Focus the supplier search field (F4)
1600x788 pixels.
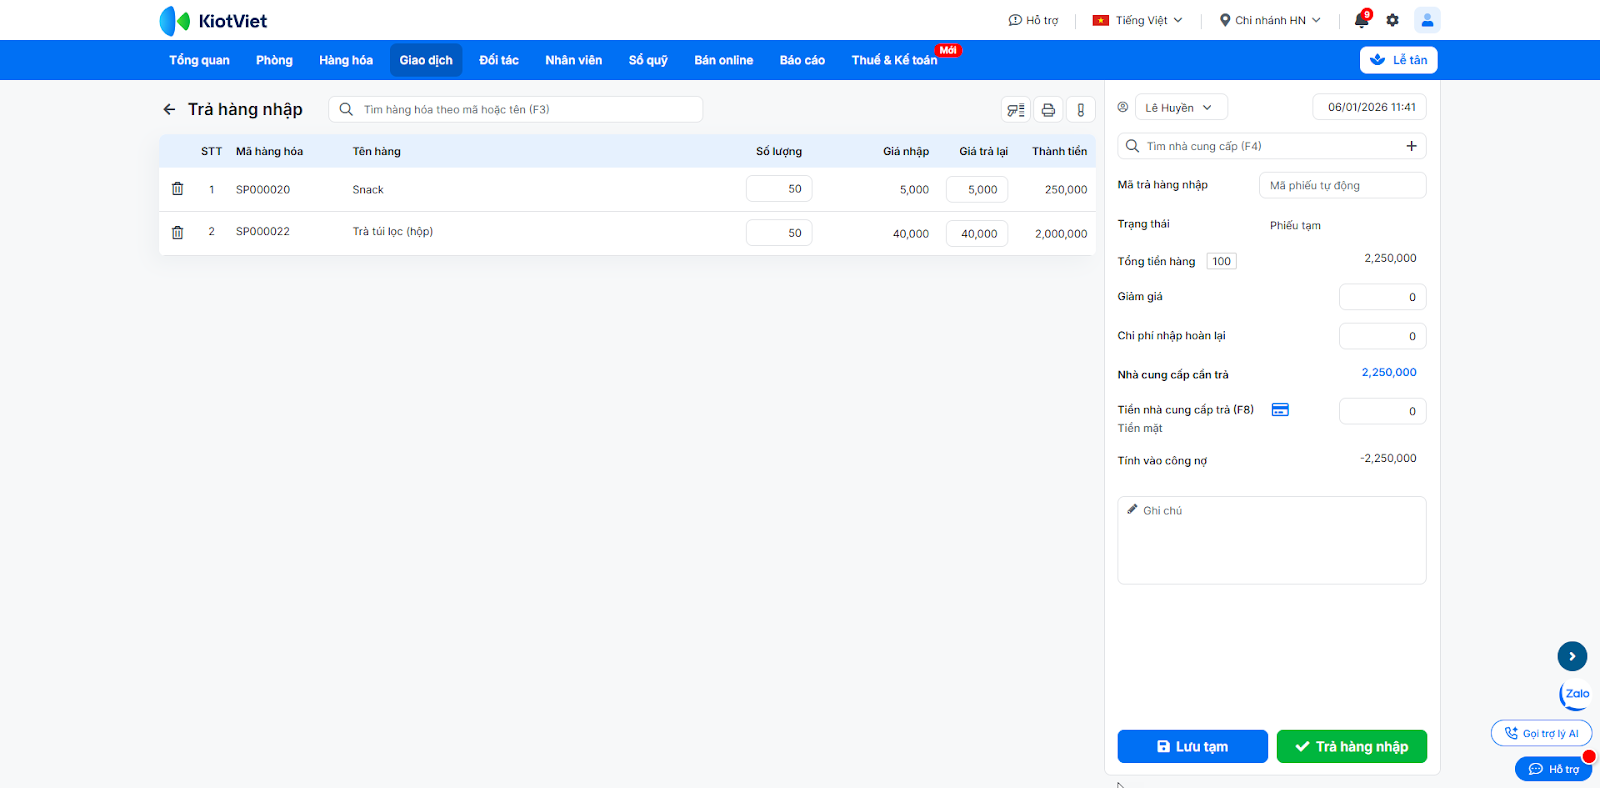(1272, 146)
